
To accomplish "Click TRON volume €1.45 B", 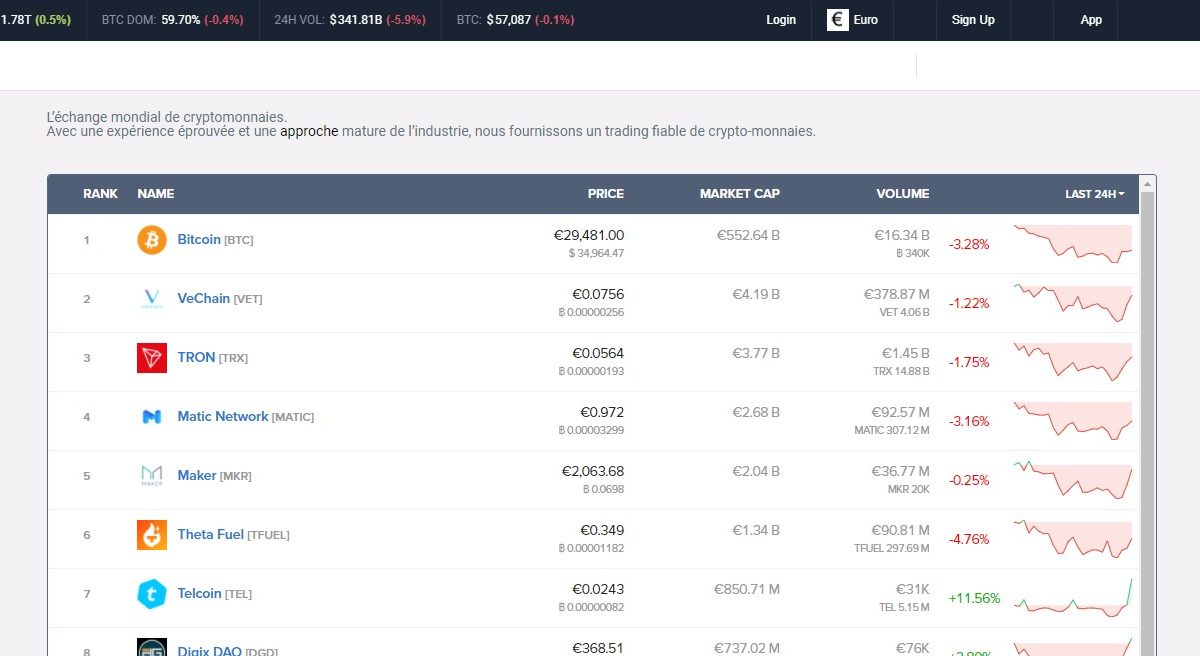I will pyautogui.click(x=905, y=353).
